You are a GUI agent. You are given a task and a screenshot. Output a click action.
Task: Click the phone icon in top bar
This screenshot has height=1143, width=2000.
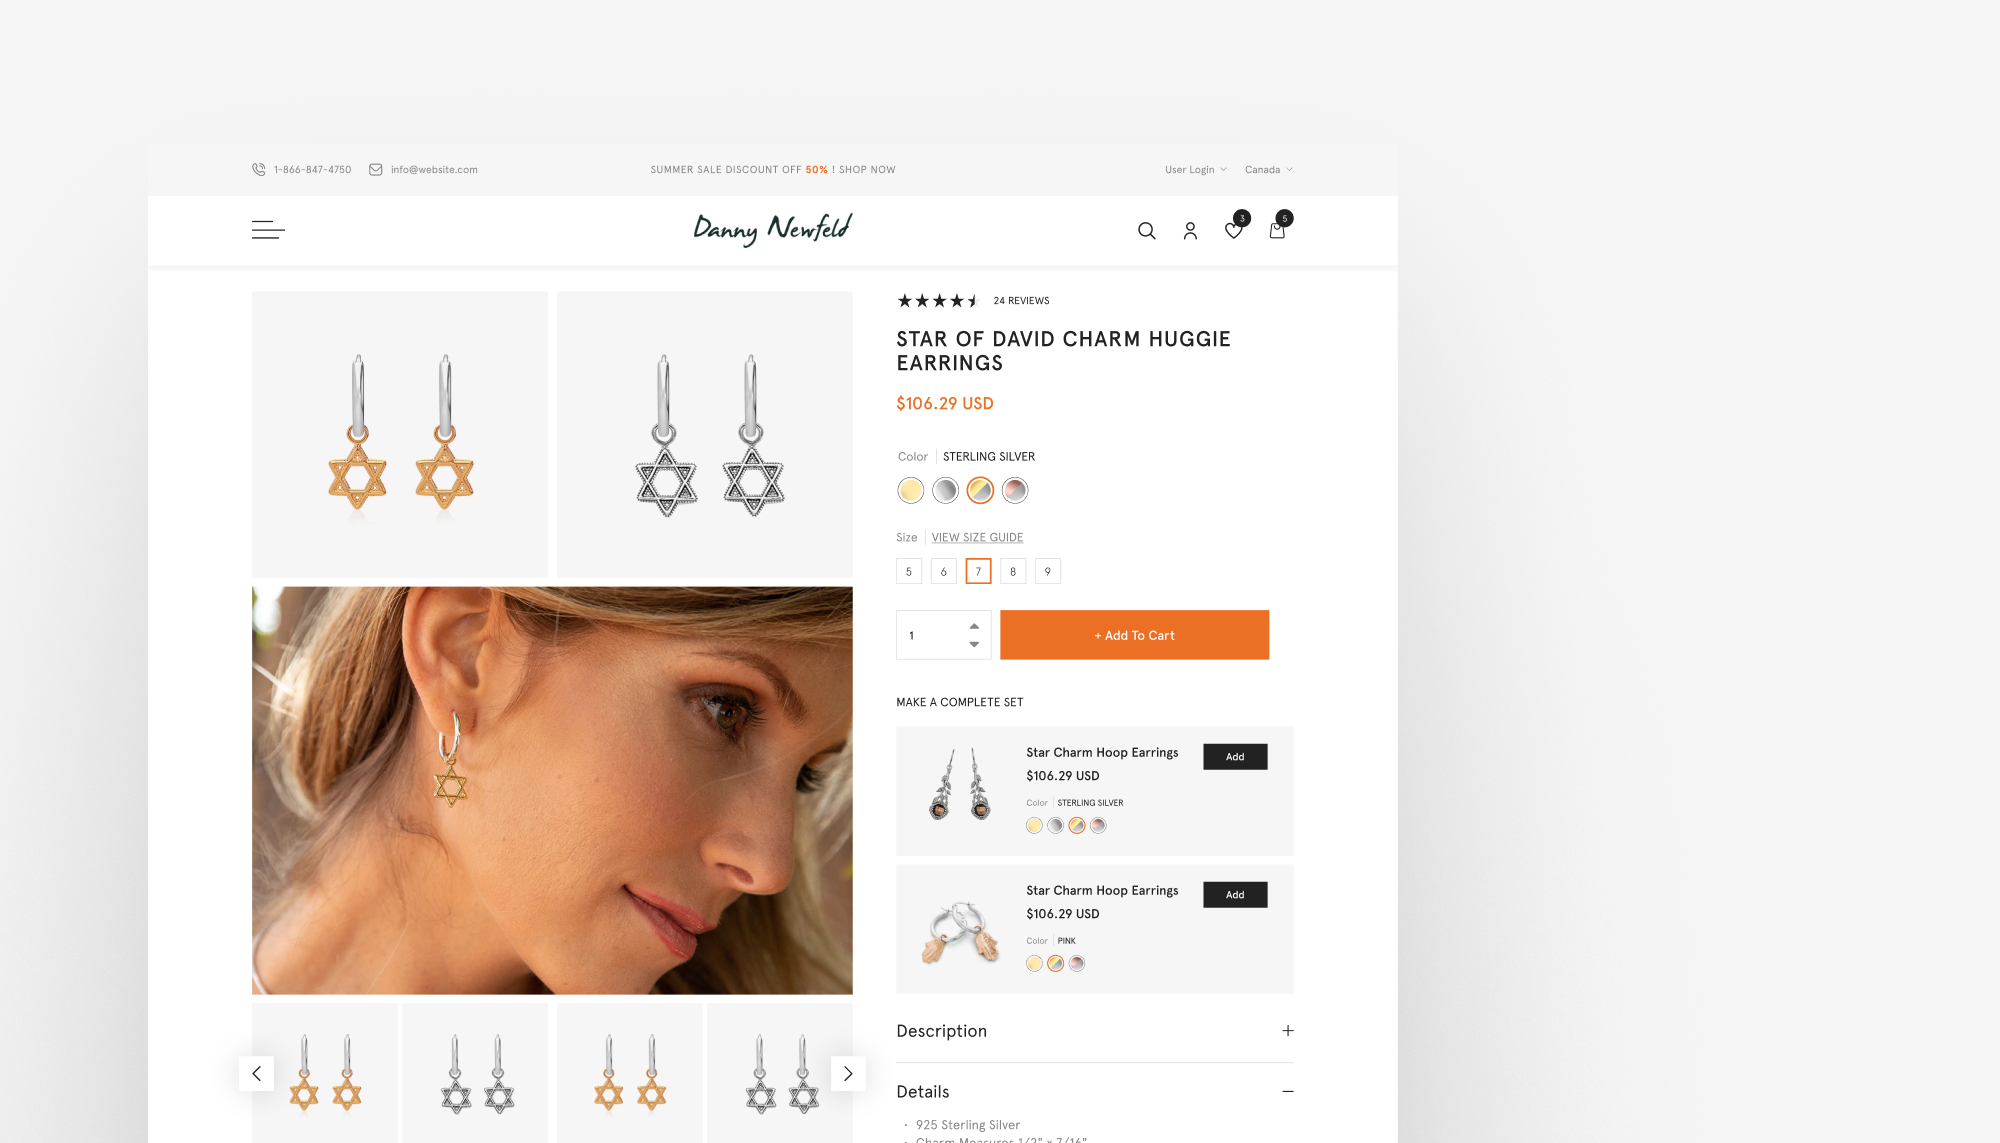(x=259, y=170)
